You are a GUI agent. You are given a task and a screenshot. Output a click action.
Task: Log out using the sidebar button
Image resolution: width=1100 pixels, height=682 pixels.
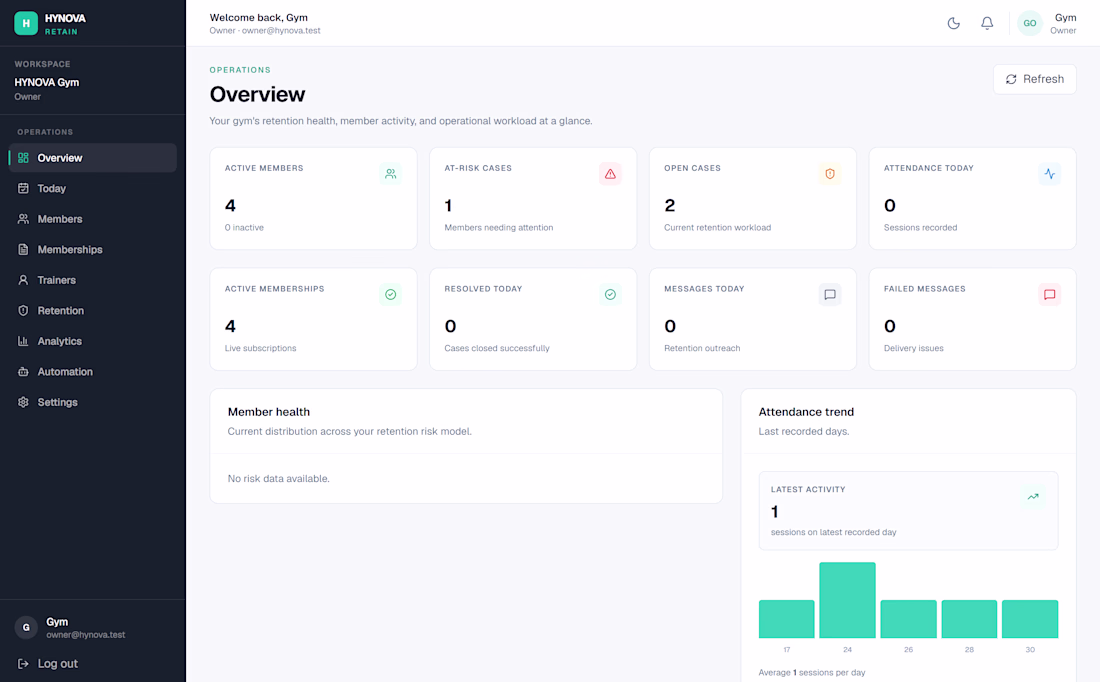pyautogui.click(x=48, y=664)
